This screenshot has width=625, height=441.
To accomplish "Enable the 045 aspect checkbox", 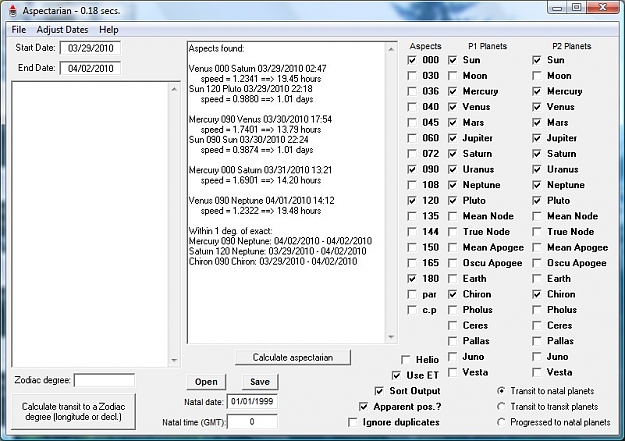I will tap(412, 122).
